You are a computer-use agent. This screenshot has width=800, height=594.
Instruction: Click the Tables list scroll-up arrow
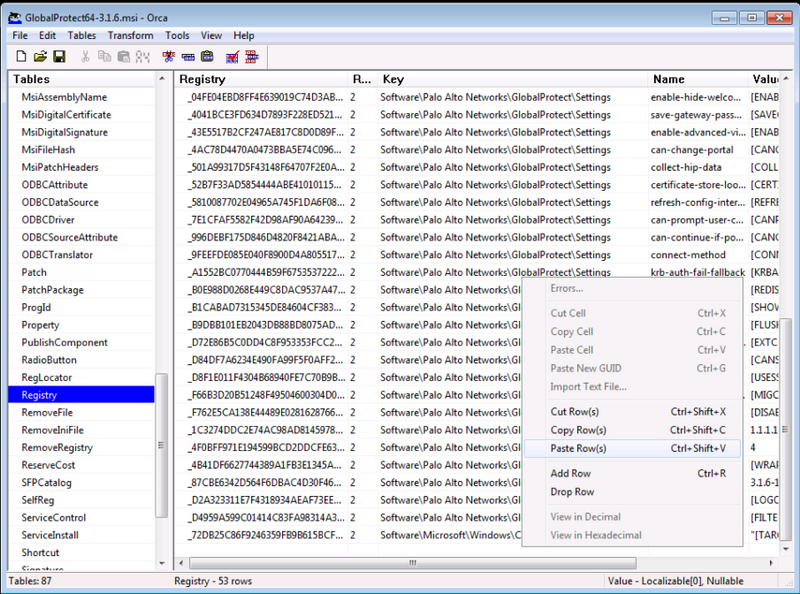tap(162, 79)
